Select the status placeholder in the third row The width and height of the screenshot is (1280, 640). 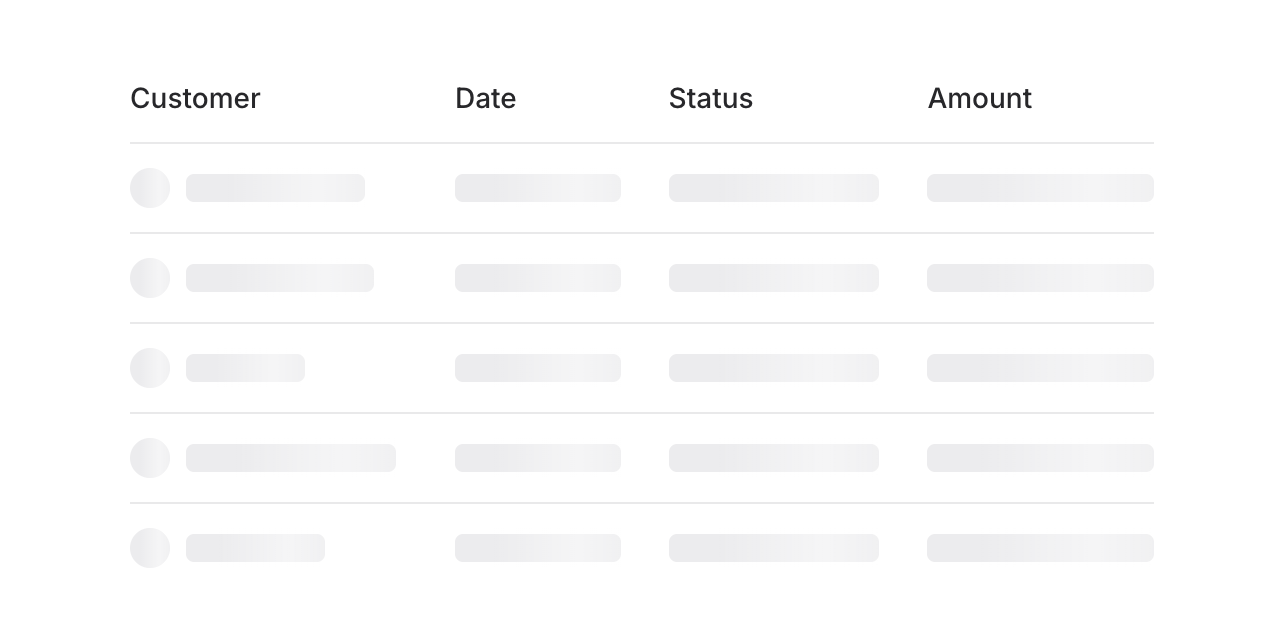point(774,368)
